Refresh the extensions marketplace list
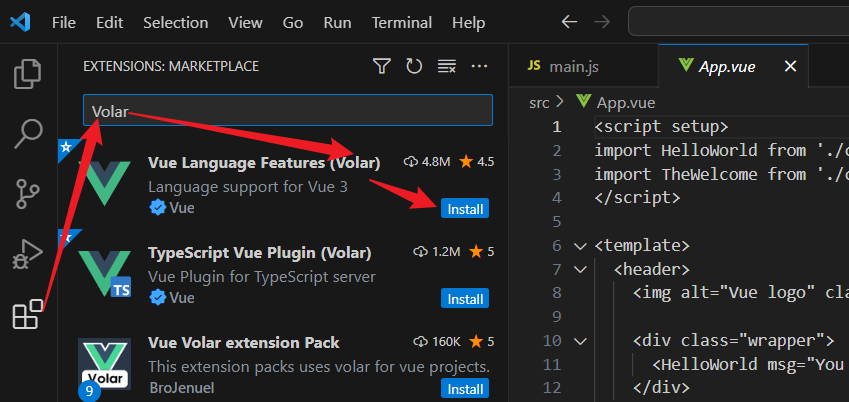 click(x=414, y=66)
